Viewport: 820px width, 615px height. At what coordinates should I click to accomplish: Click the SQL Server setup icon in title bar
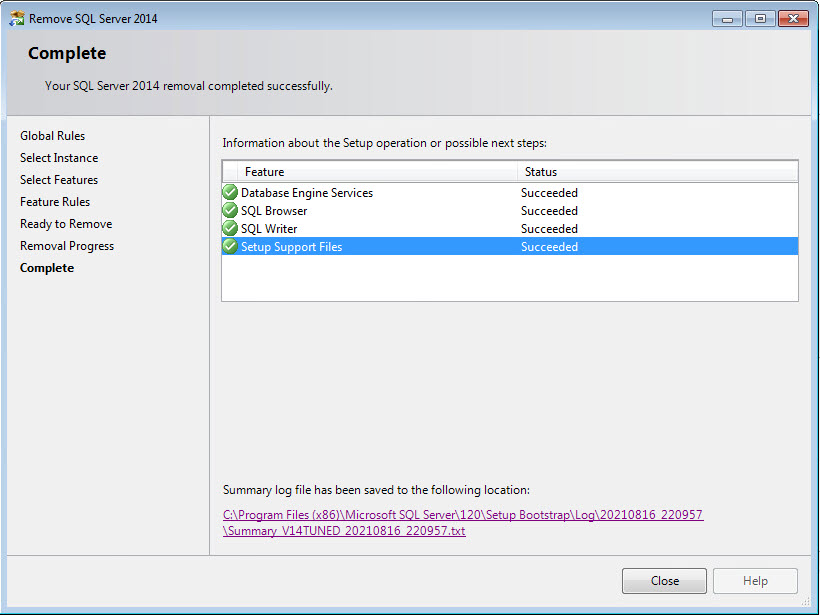(x=17, y=18)
